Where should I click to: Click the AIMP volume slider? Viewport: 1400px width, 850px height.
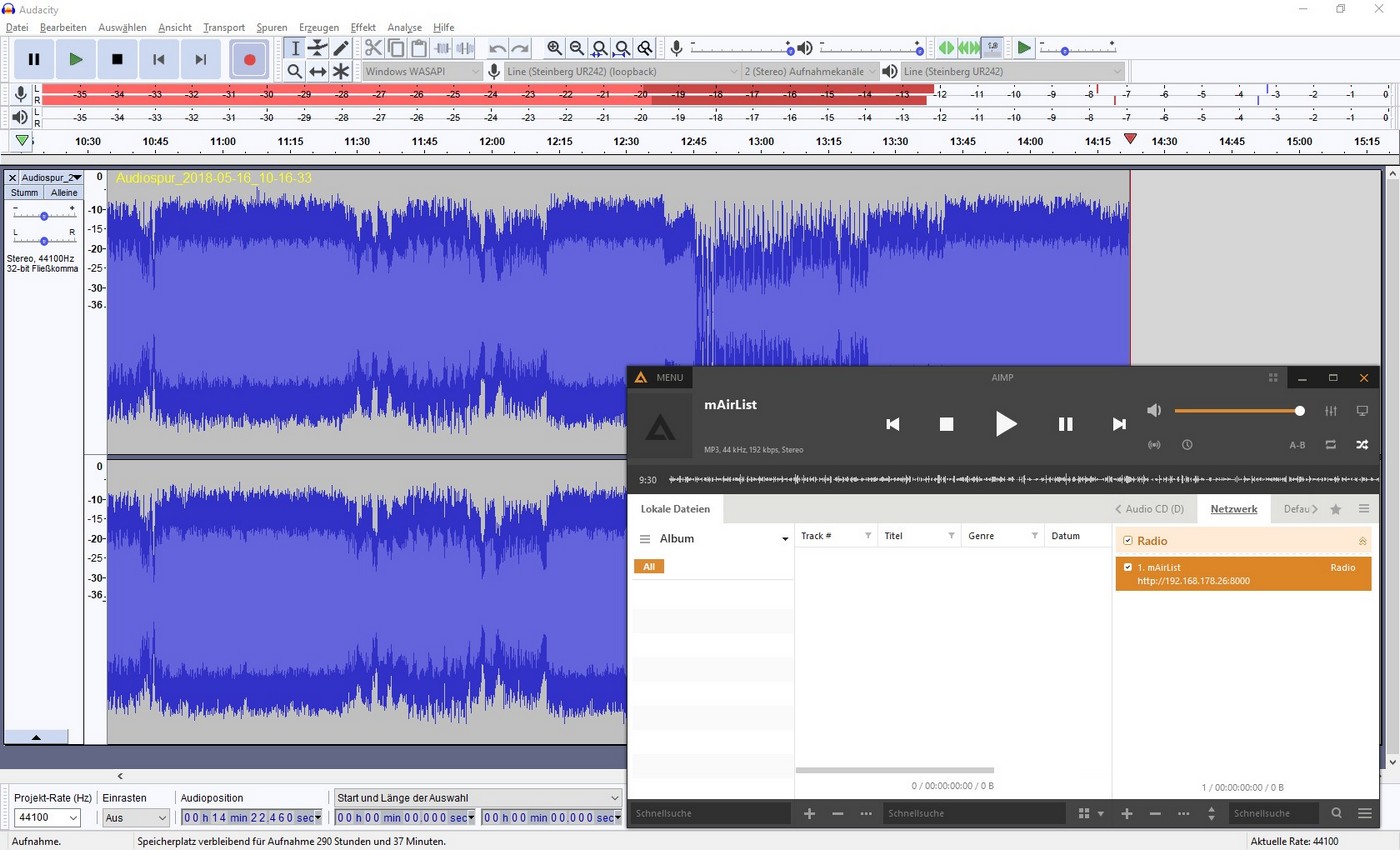click(x=1237, y=411)
